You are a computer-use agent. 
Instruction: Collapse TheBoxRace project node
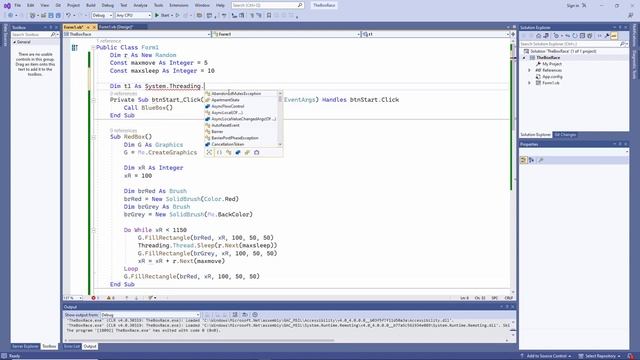[524, 58]
